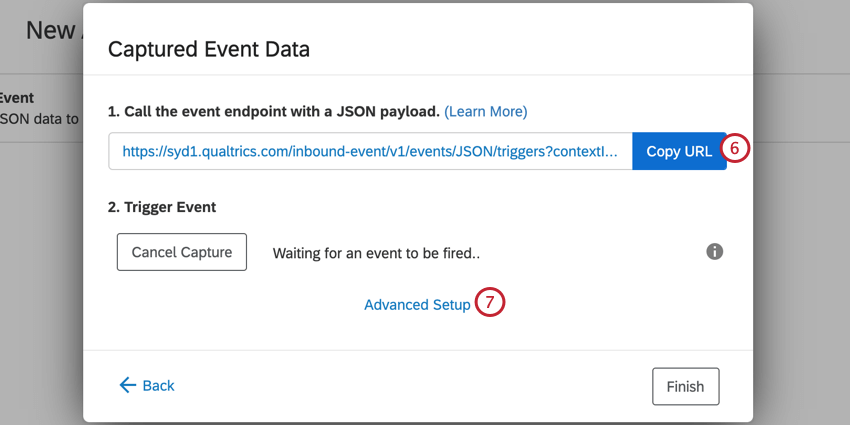Click the '2. Trigger Event' step heading

point(162,207)
